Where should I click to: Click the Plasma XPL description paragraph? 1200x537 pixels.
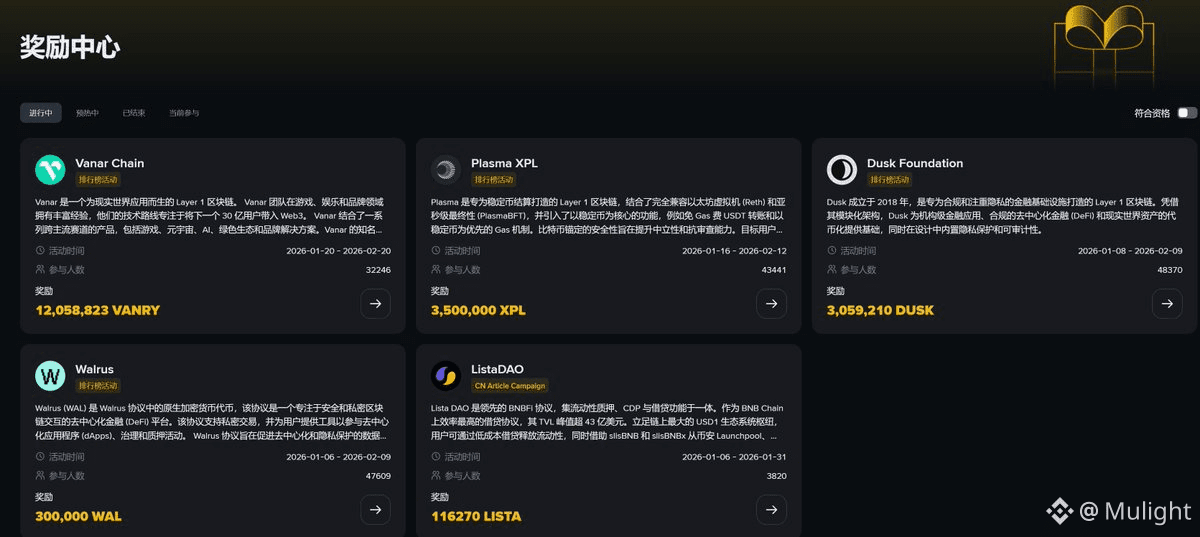(608, 215)
